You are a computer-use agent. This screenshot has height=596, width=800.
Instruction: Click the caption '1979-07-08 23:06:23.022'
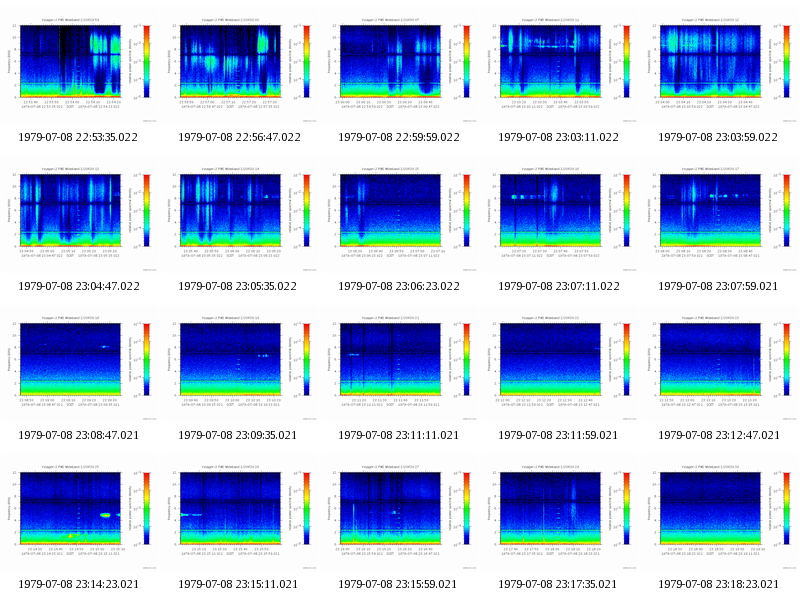point(399,286)
